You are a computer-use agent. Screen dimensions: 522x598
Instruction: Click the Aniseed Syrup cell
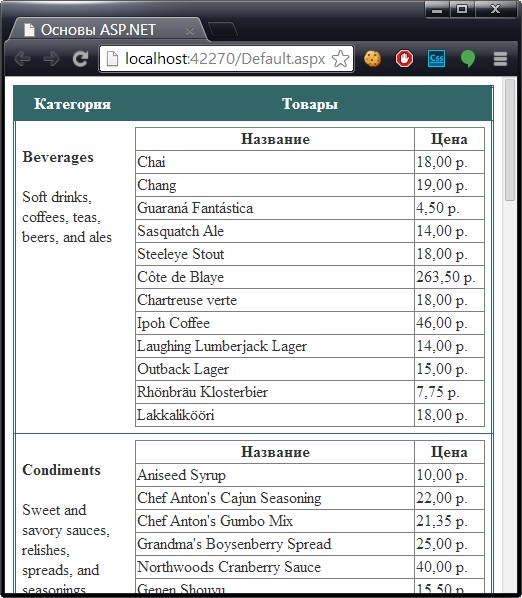coord(275,475)
